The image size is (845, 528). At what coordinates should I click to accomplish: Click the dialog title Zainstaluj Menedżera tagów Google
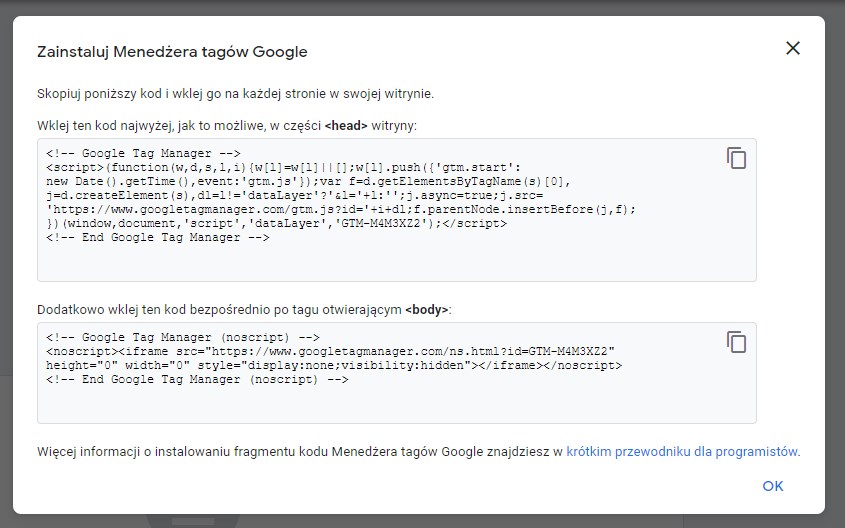tap(172, 51)
